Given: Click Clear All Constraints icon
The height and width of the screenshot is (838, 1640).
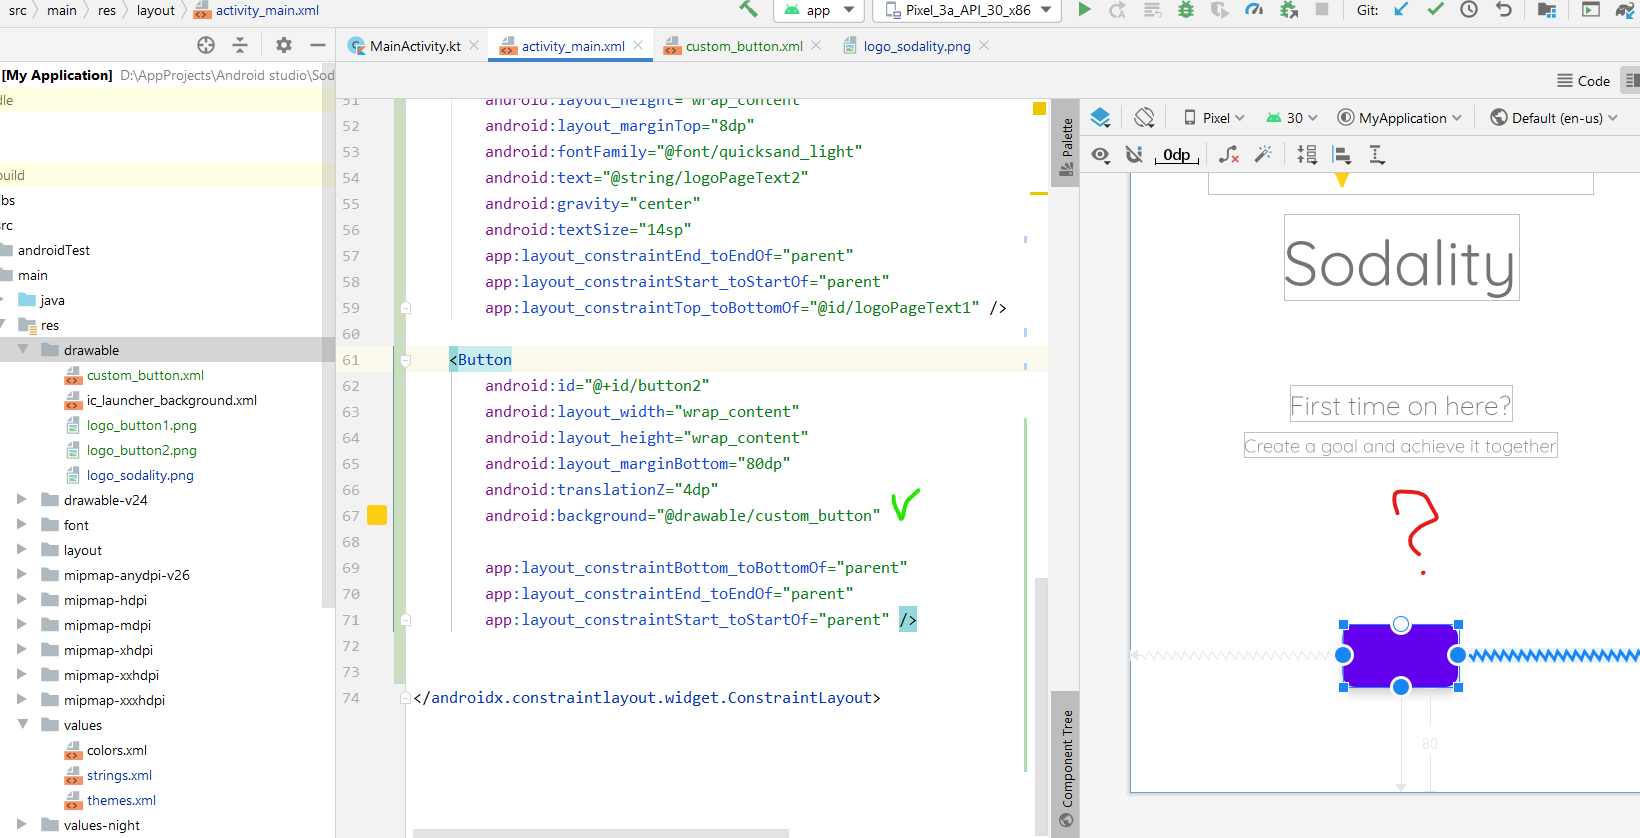Looking at the screenshot, I should [1229, 154].
